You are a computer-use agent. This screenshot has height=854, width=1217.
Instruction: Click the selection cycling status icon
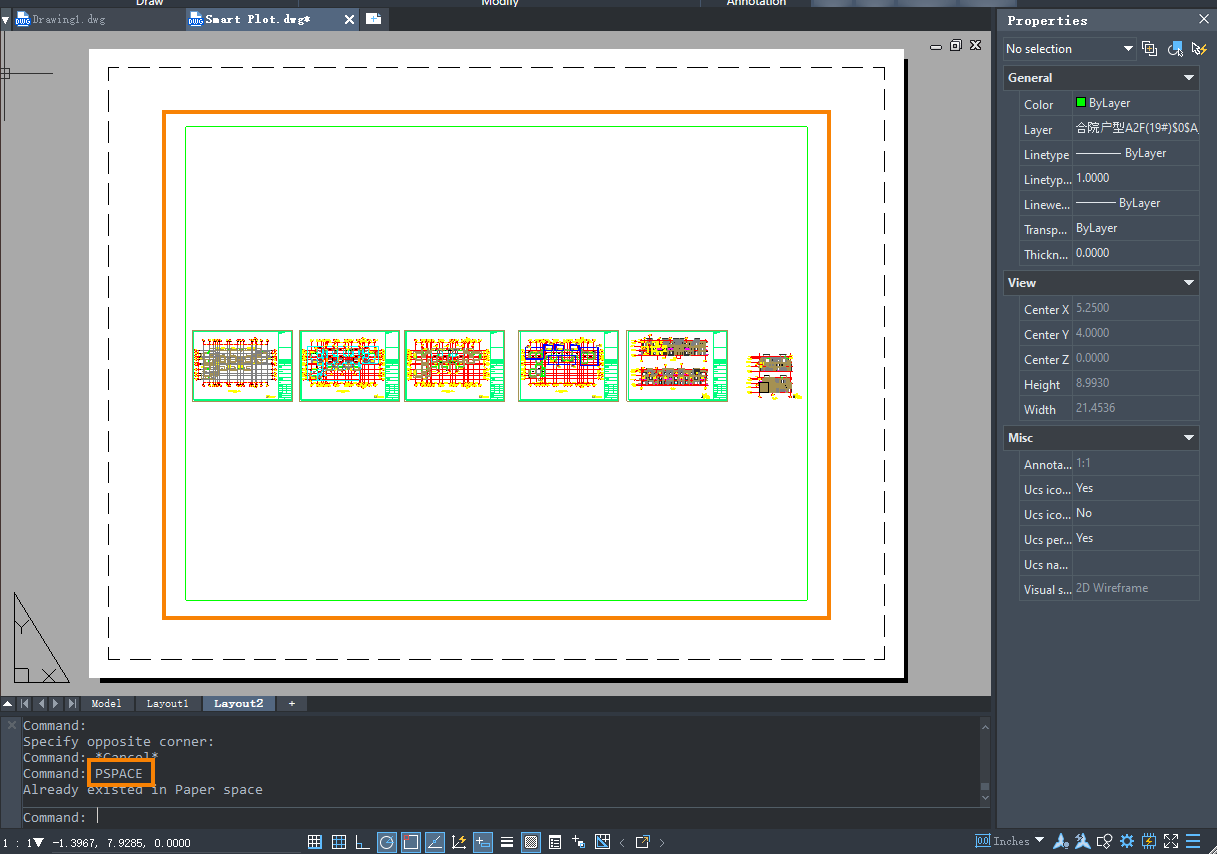click(x=579, y=842)
